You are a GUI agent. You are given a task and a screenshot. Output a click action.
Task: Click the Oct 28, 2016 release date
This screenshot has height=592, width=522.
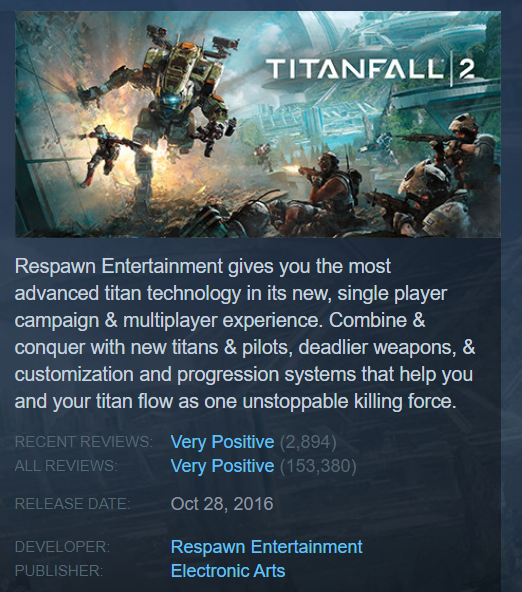222,504
